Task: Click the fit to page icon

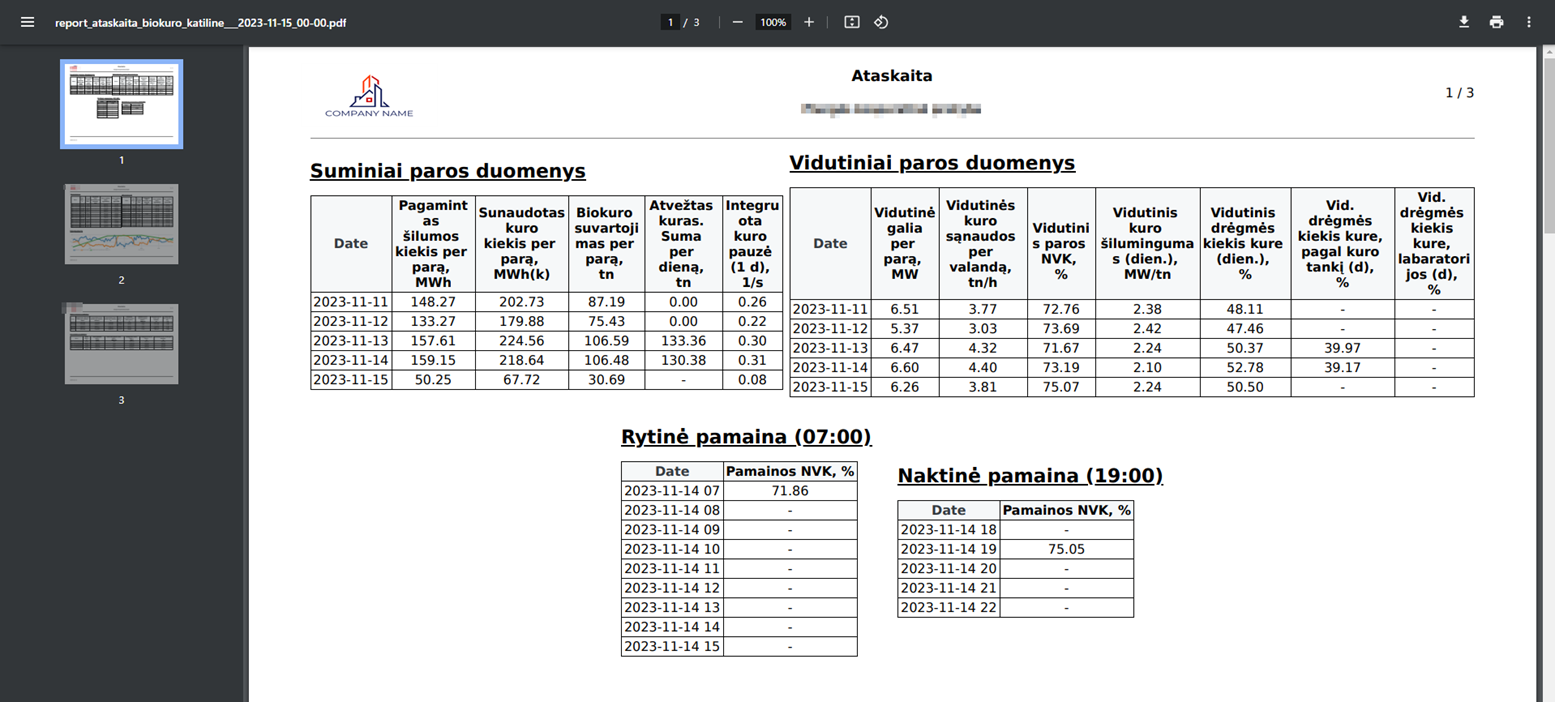Action: pyautogui.click(x=852, y=22)
